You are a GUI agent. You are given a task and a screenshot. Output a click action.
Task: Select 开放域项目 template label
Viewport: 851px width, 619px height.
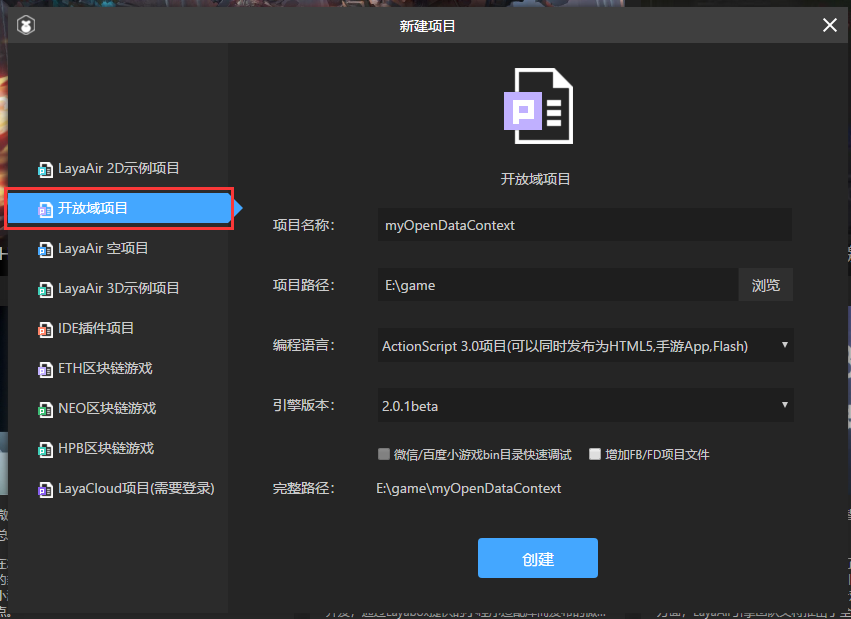[93, 208]
